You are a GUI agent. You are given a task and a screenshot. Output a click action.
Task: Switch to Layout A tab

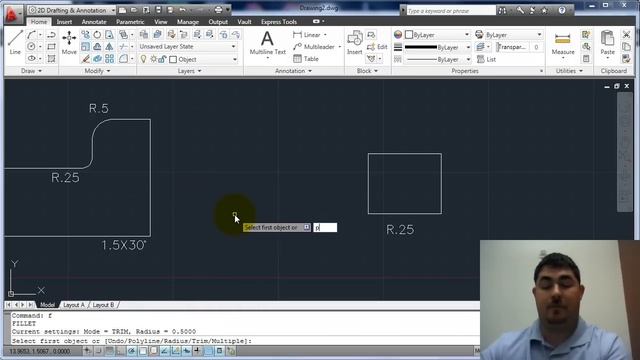point(74,305)
